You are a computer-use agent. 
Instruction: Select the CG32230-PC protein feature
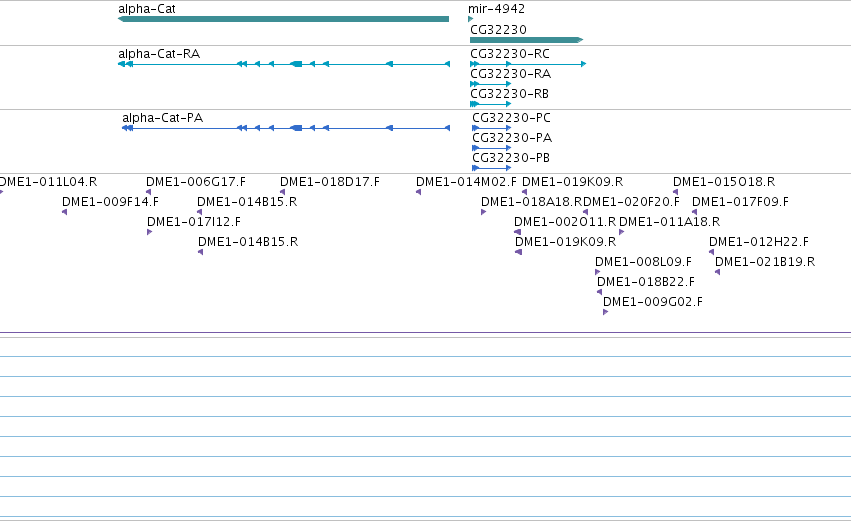click(492, 128)
